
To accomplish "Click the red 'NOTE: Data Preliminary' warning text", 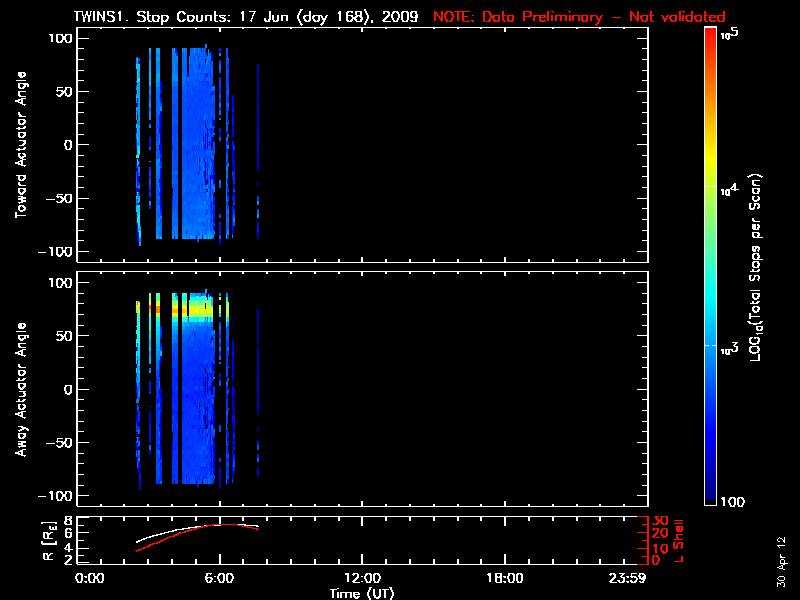I will 579,17.
